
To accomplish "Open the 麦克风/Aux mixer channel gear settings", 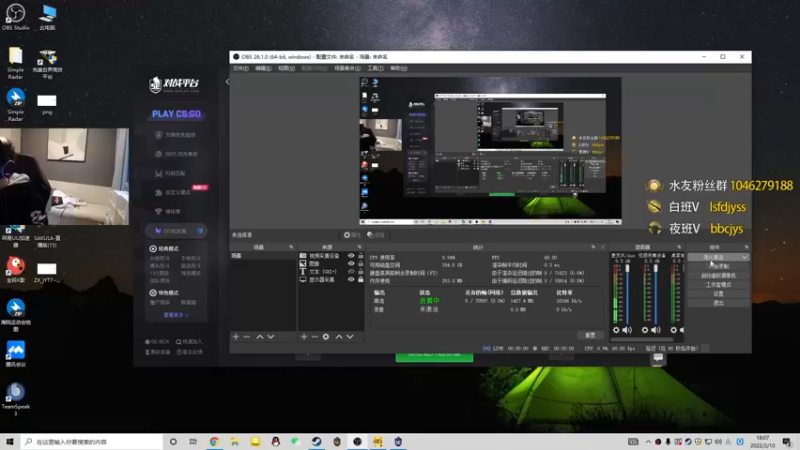I will (616, 330).
